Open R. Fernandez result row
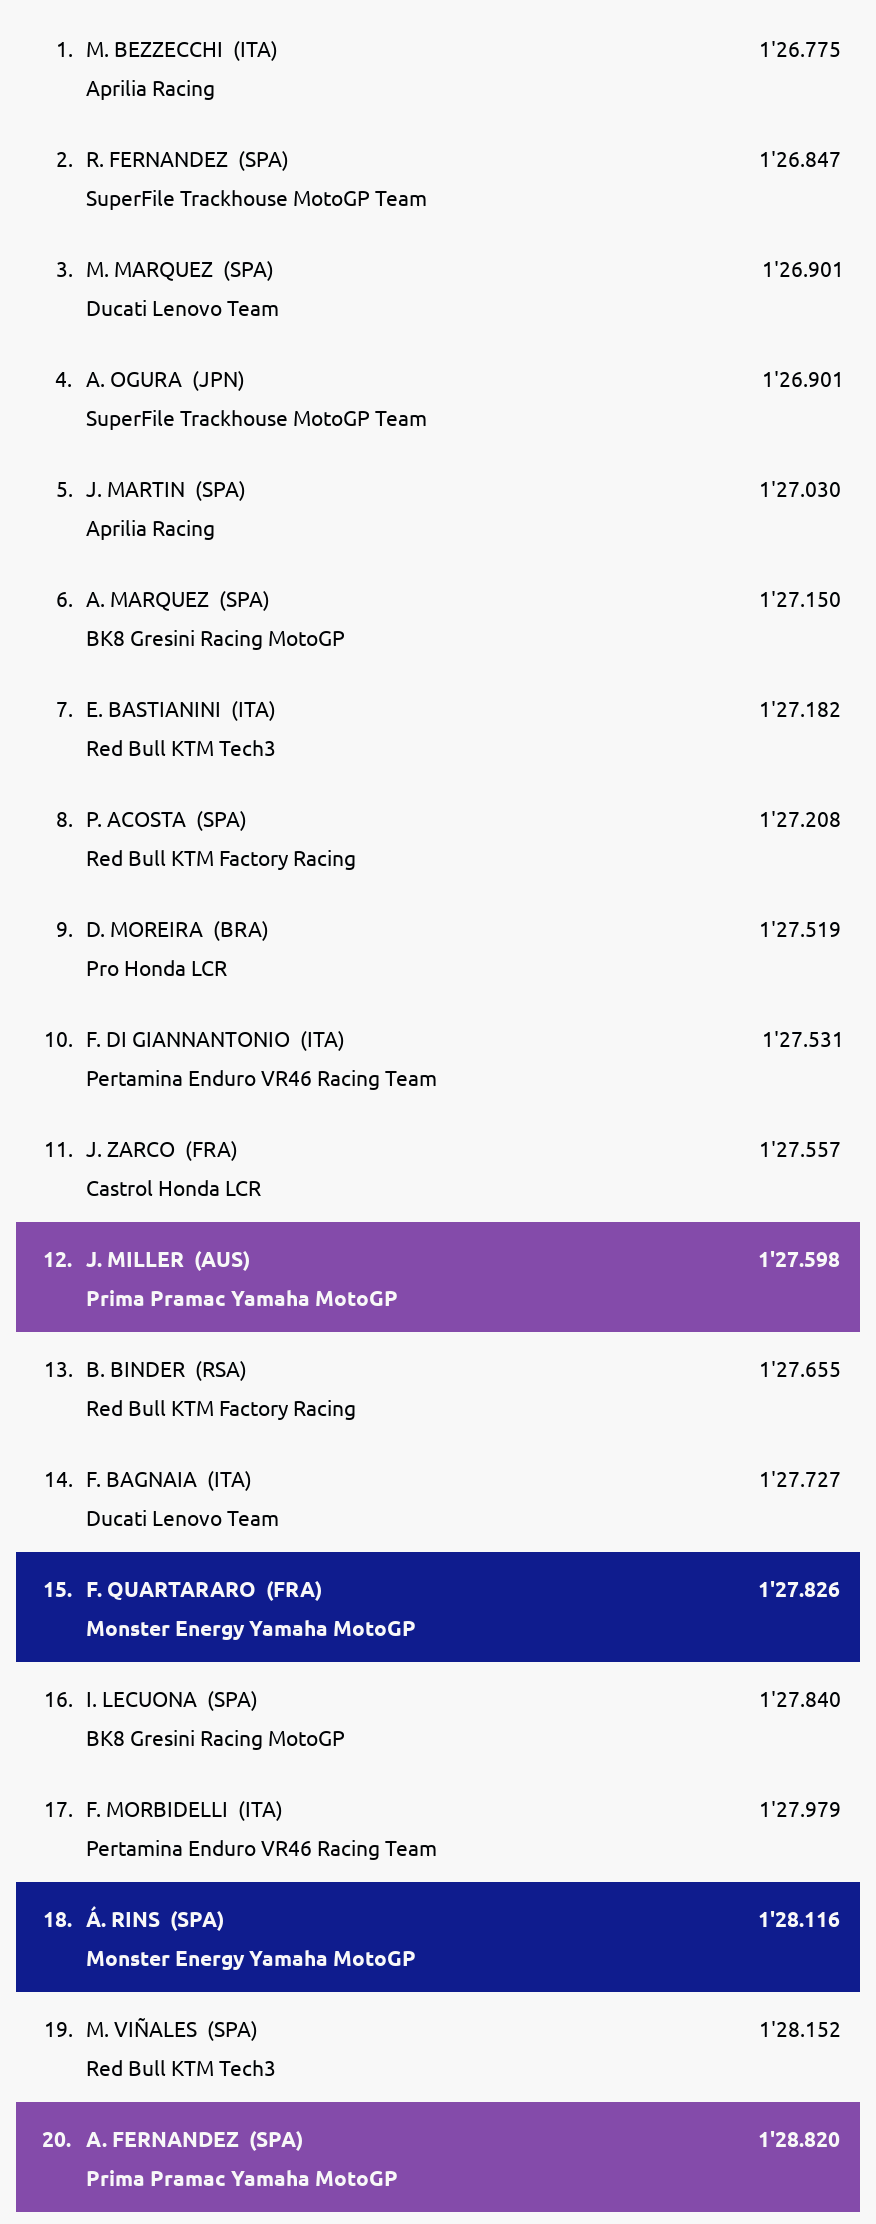 [x=438, y=177]
